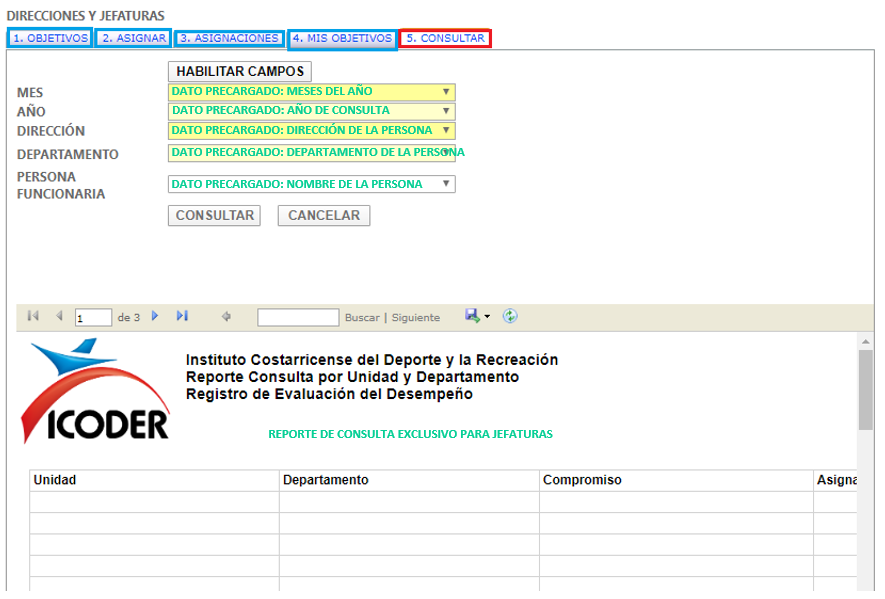Click 'Registro de Evaluación del Desempeño' title

pos(329,394)
